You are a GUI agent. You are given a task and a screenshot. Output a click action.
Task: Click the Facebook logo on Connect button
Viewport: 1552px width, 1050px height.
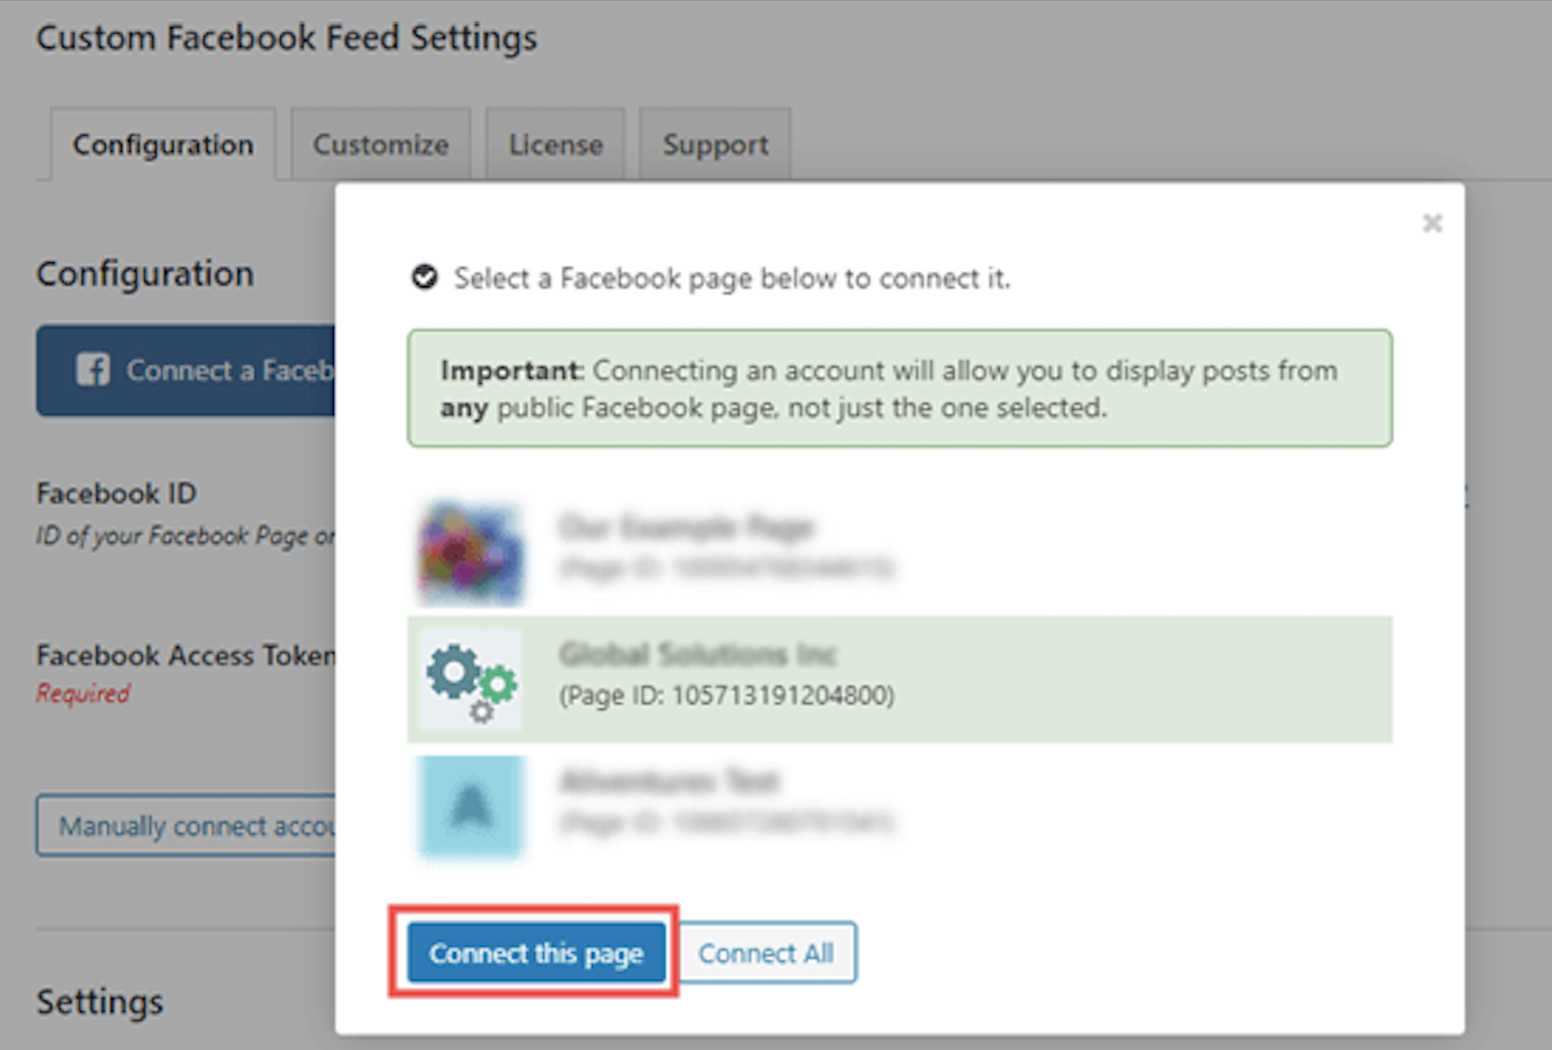point(93,370)
